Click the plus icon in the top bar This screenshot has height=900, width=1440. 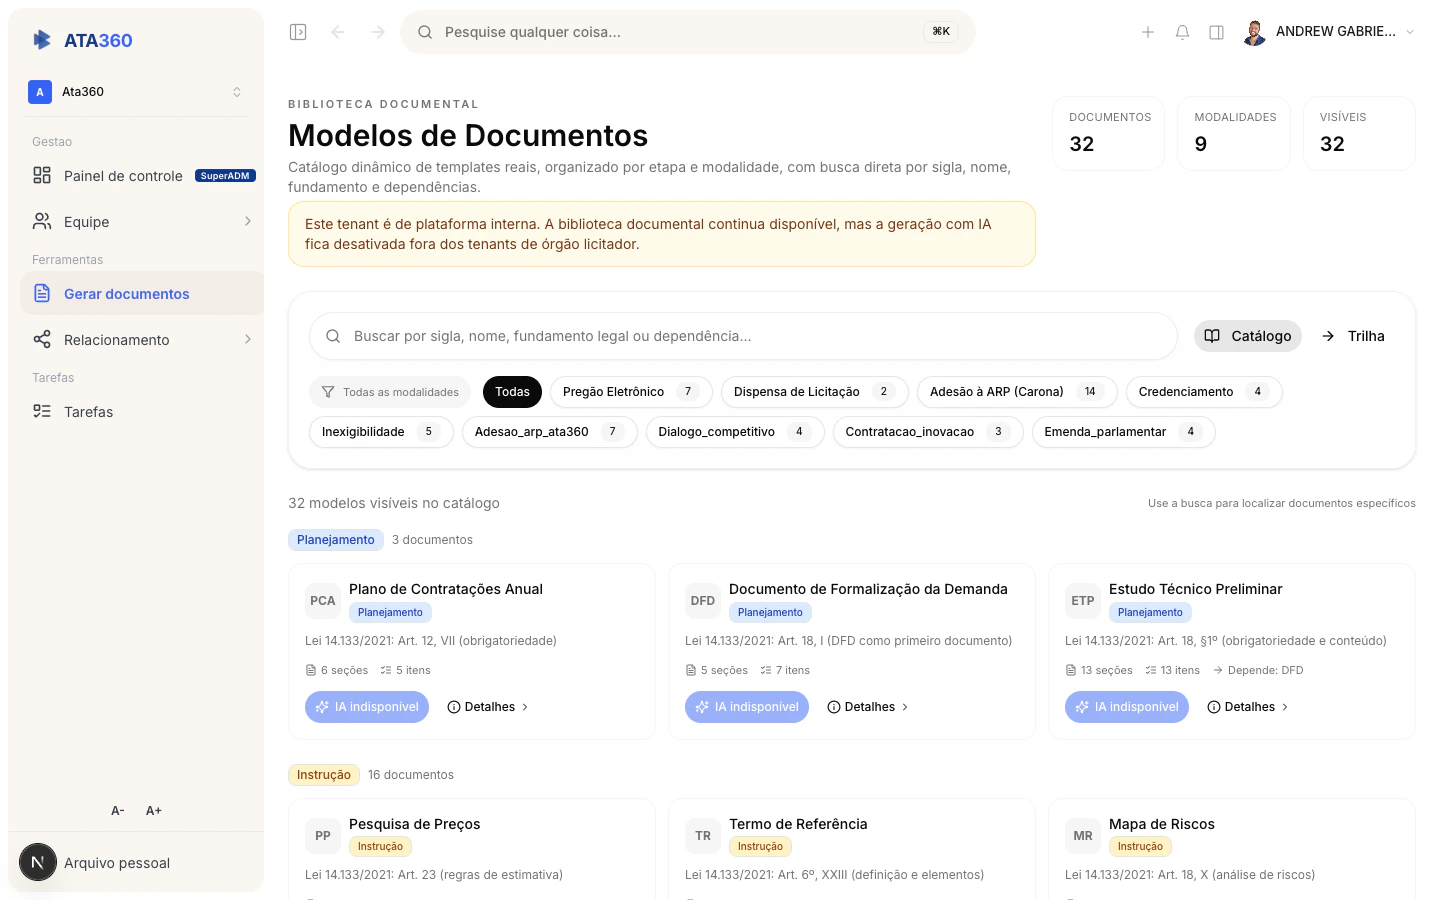[1148, 31]
